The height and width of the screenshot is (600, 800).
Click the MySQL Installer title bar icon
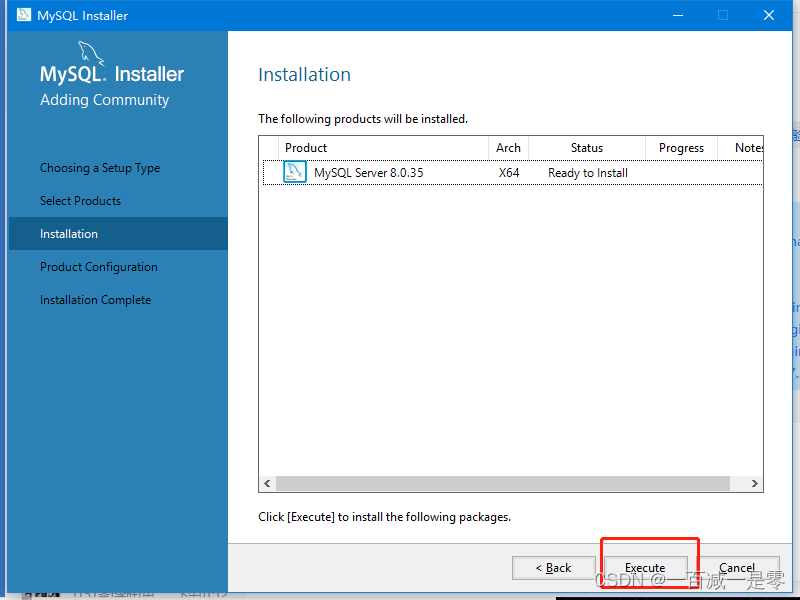tap(23, 15)
